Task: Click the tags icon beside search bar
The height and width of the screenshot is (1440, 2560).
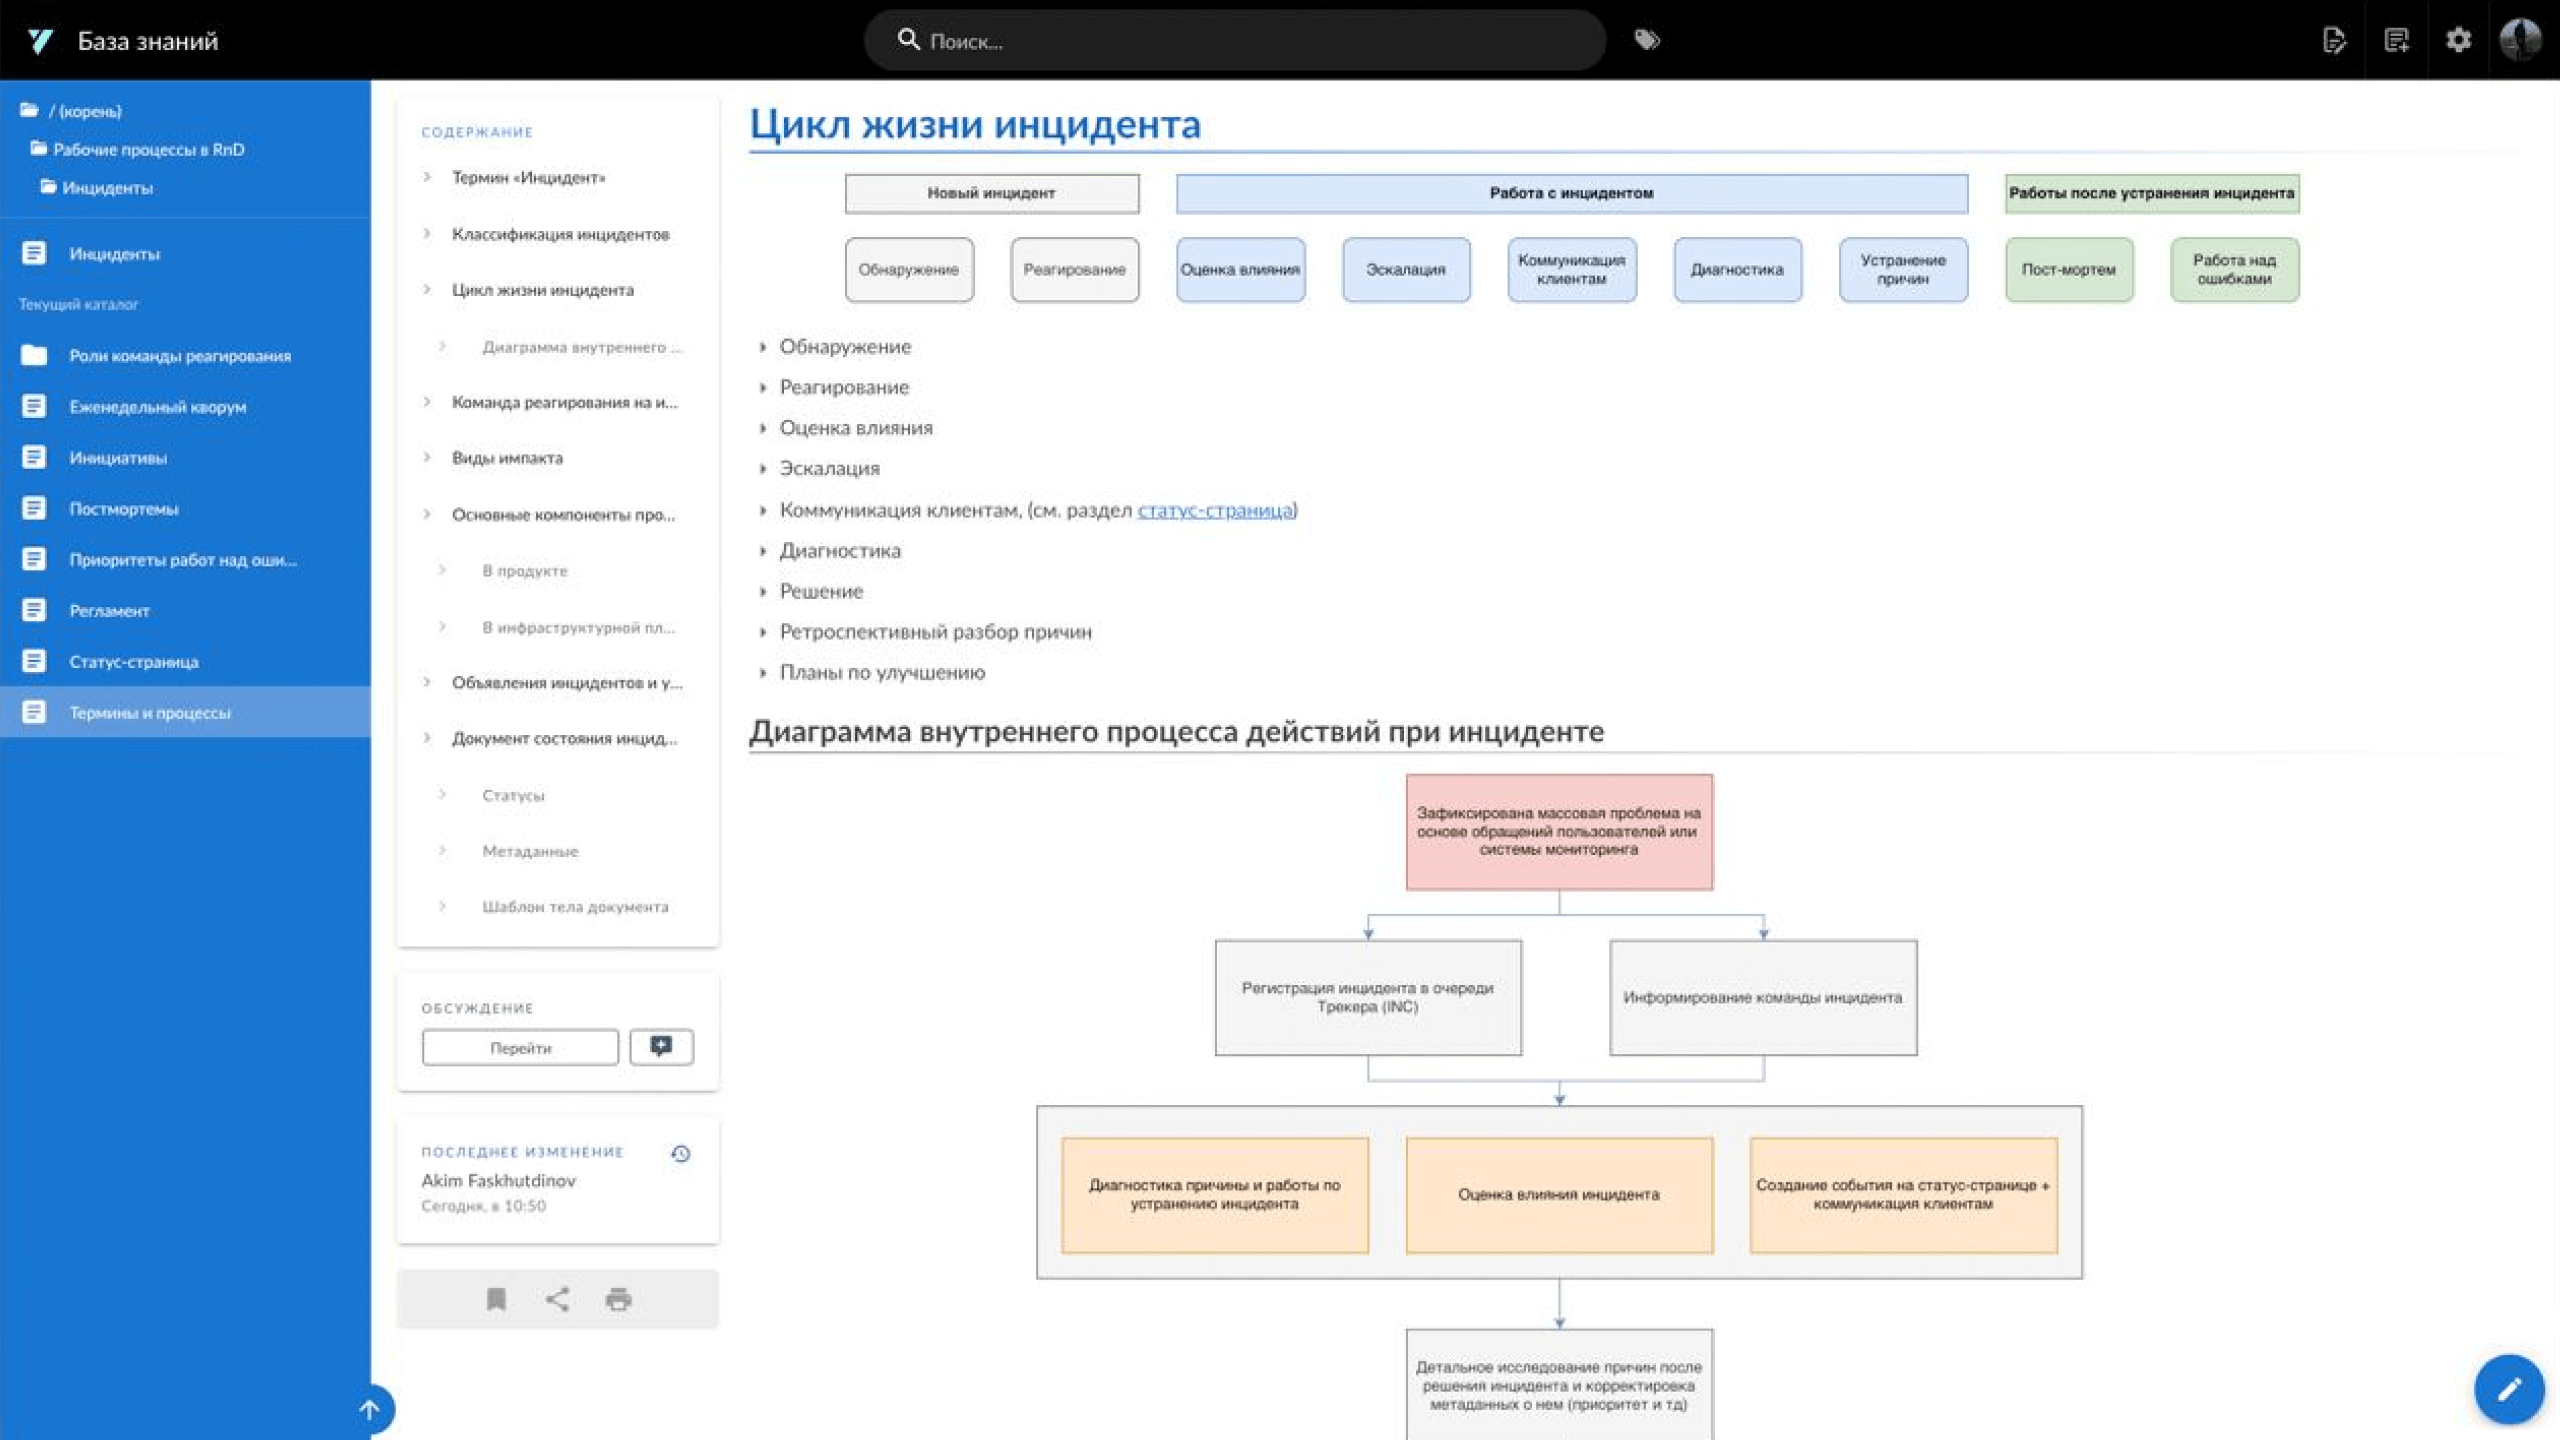Action: (1646, 40)
